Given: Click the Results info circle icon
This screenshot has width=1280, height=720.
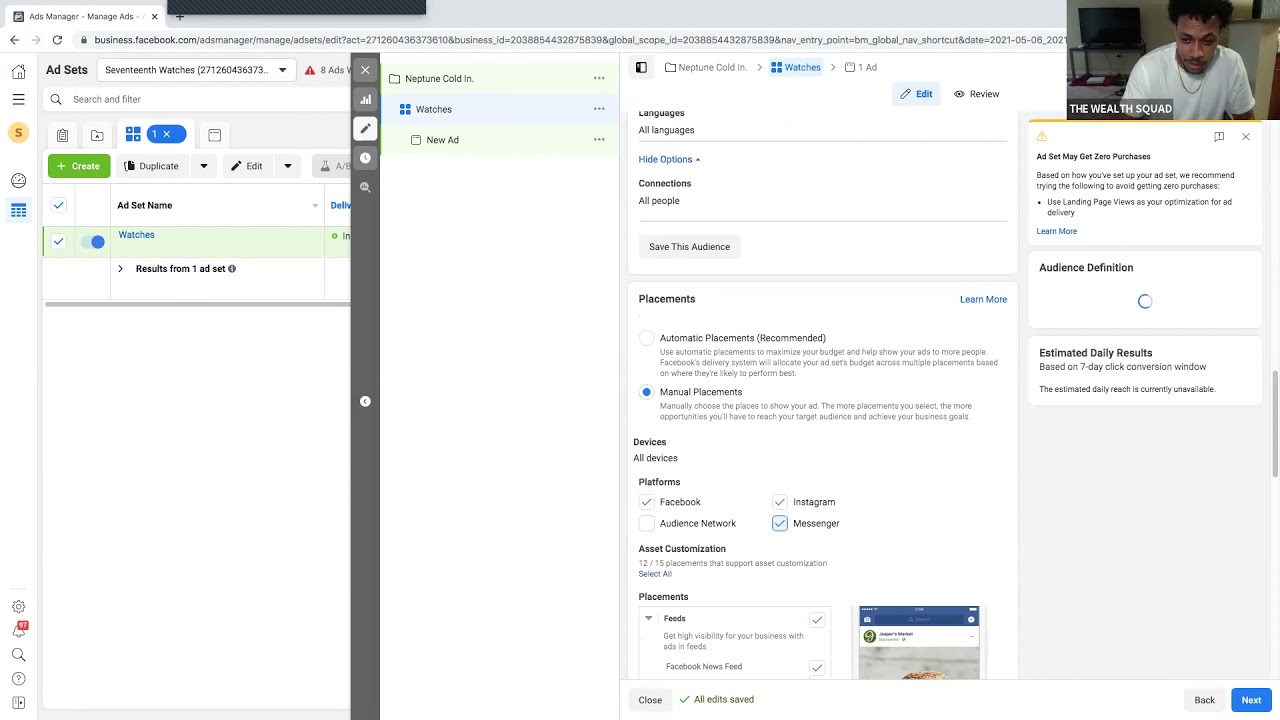Looking at the screenshot, I should coord(231,269).
